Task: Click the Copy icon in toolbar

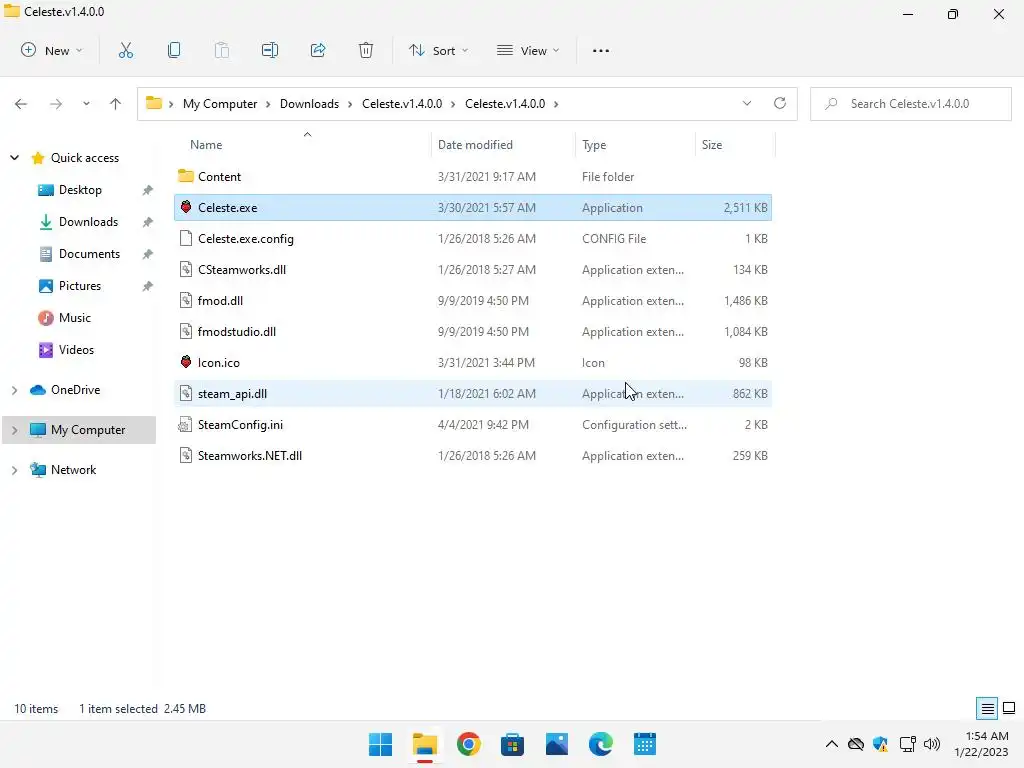Action: [x=174, y=50]
